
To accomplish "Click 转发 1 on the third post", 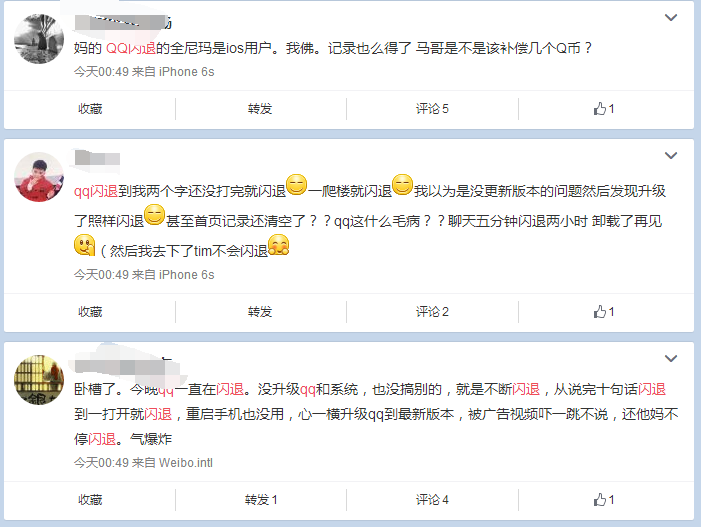I will (x=261, y=499).
